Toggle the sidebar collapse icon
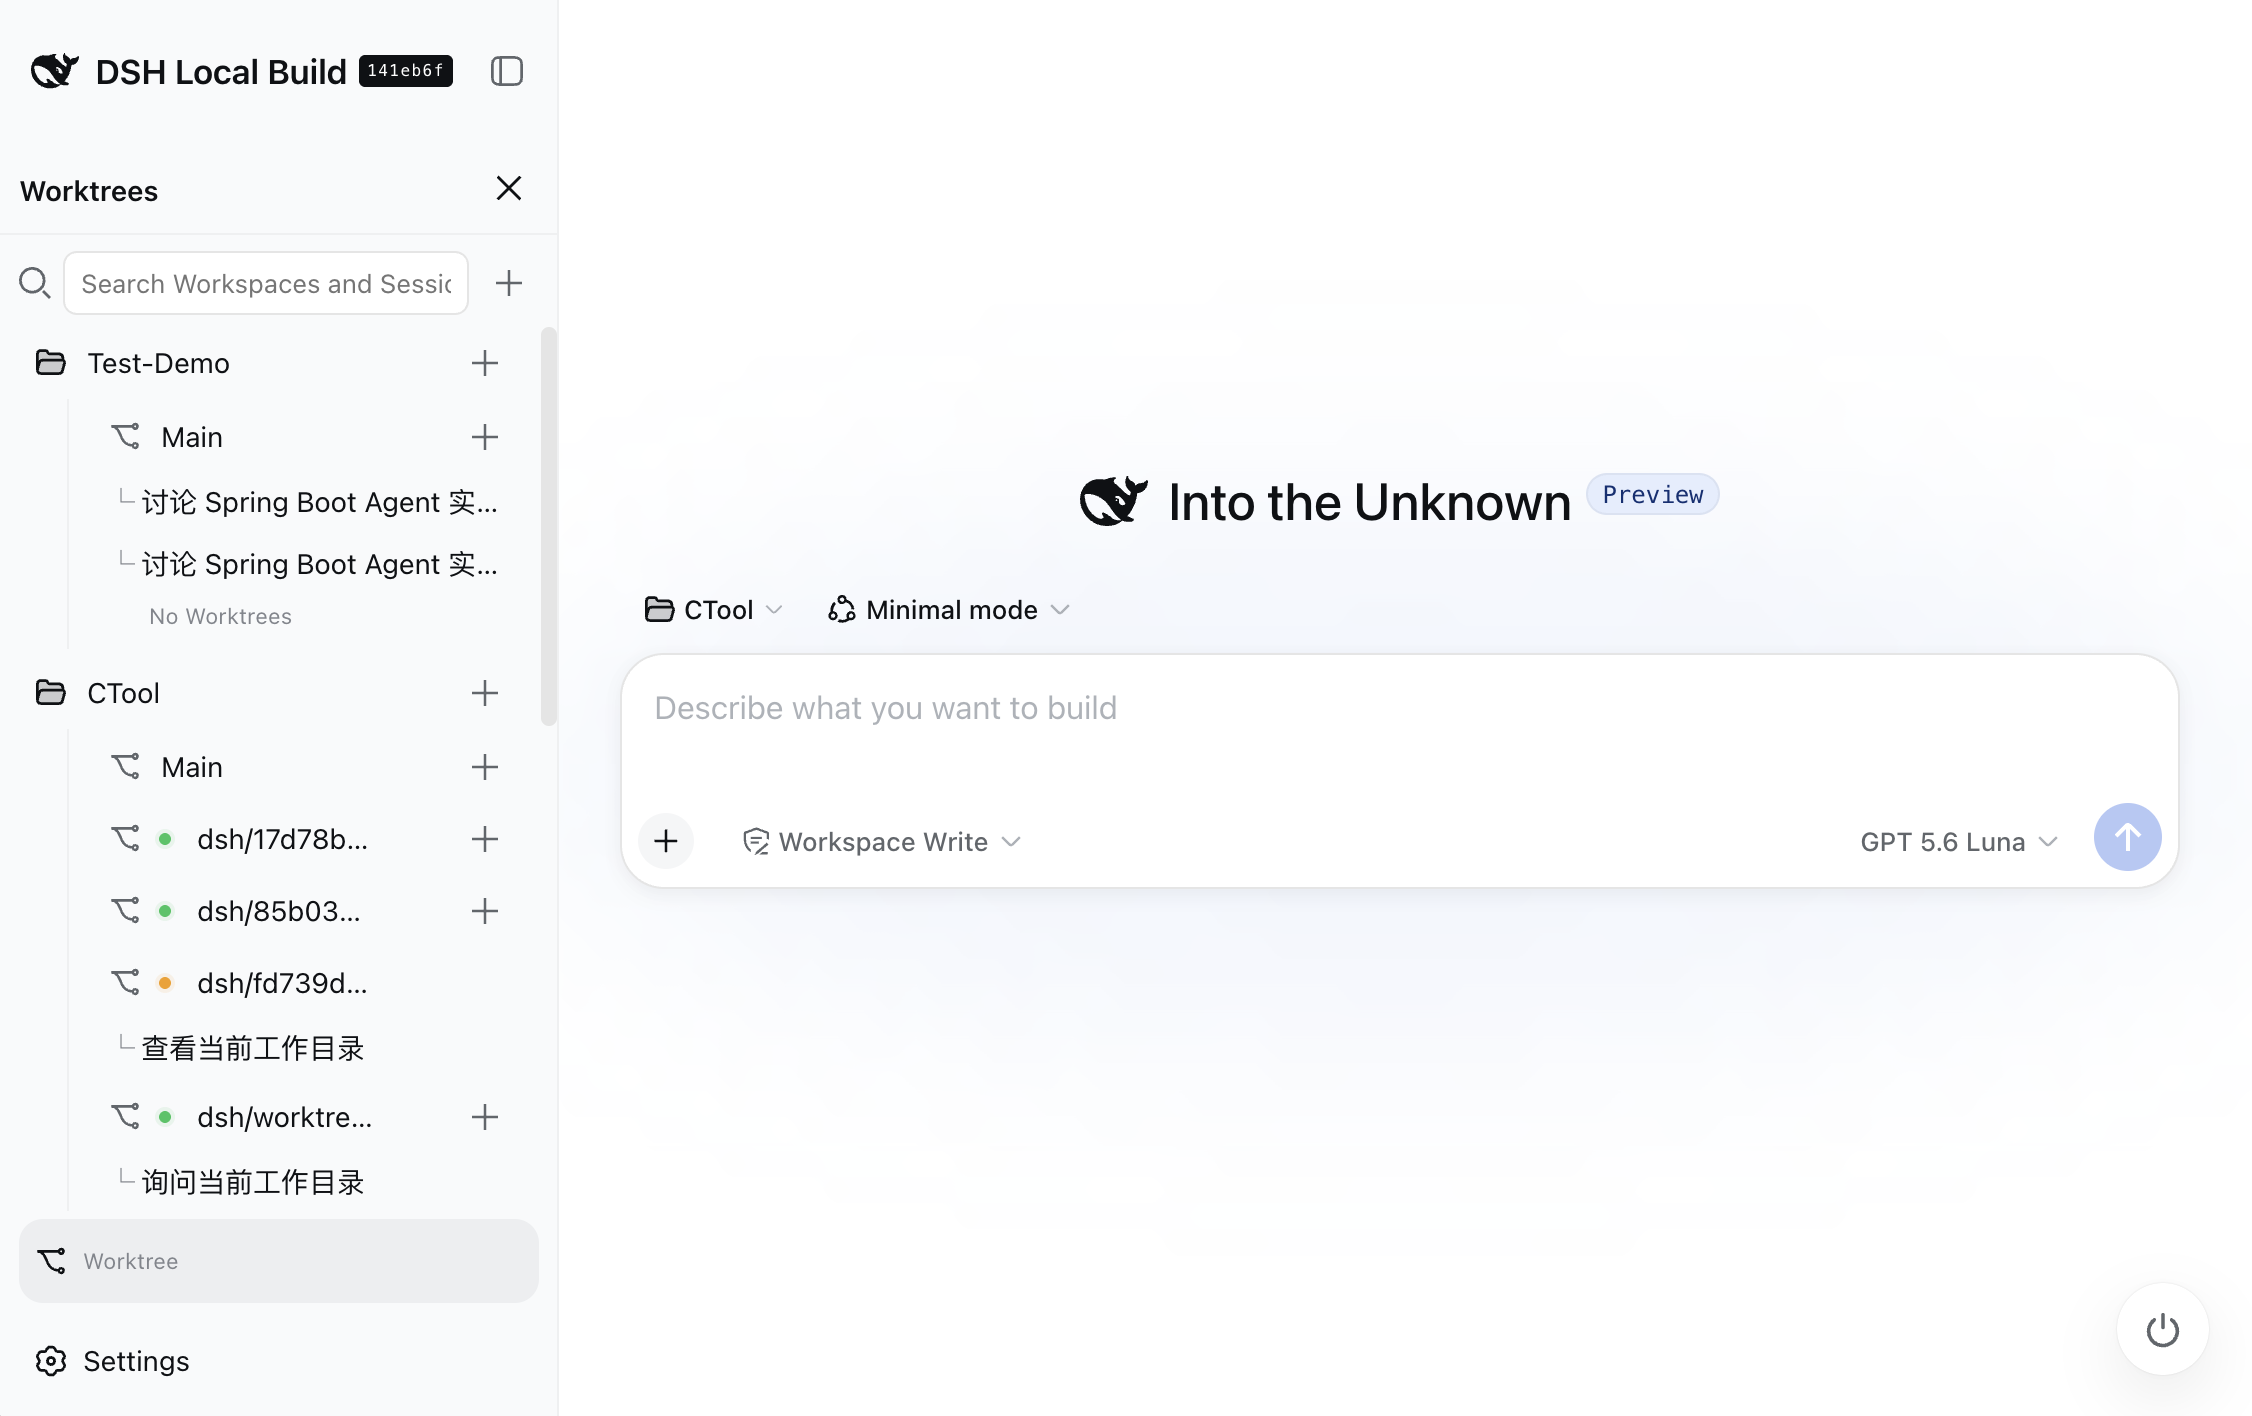Viewport: 2252px width, 1416px height. pyautogui.click(x=507, y=71)
